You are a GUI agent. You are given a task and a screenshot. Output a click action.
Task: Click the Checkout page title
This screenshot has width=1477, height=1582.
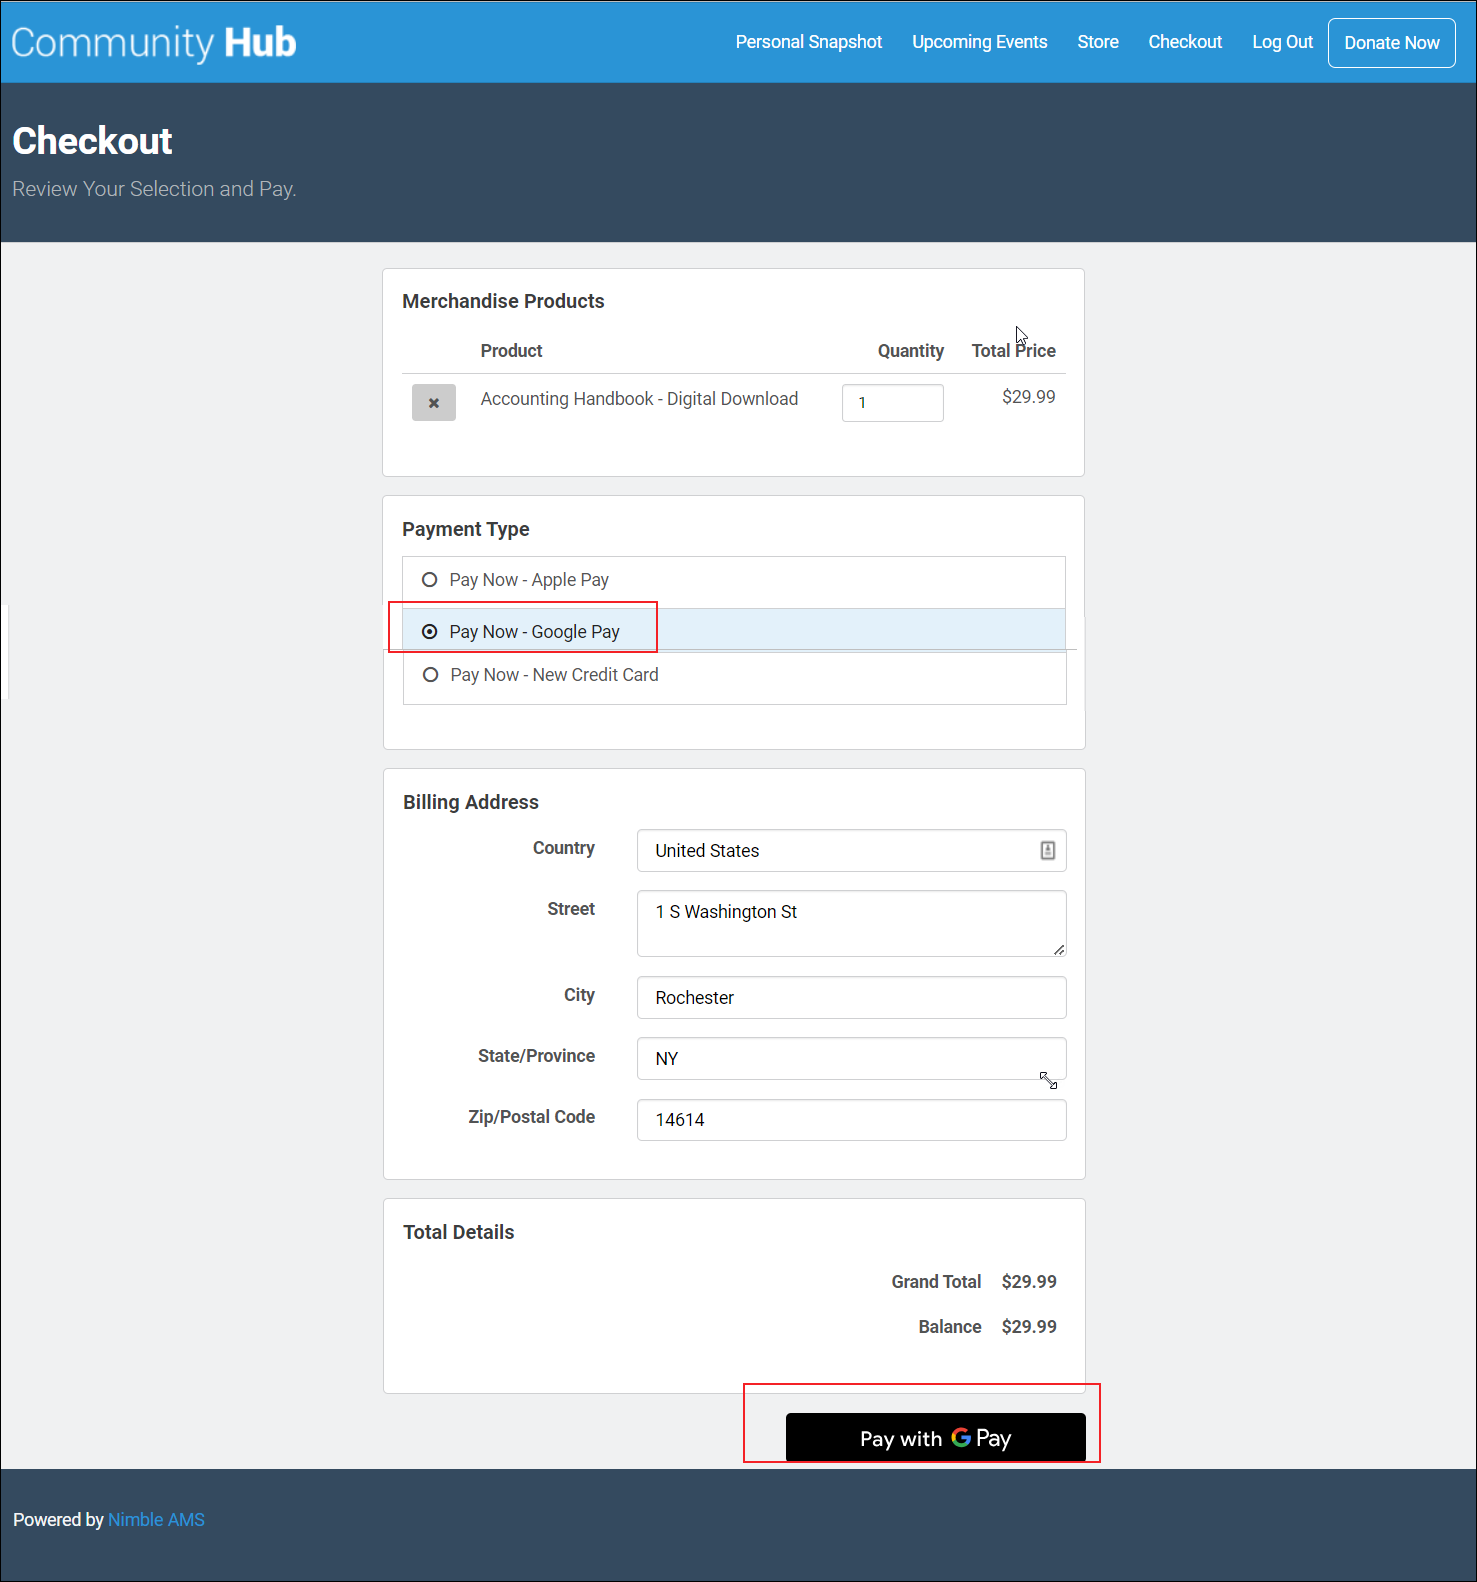coord(92,141)
